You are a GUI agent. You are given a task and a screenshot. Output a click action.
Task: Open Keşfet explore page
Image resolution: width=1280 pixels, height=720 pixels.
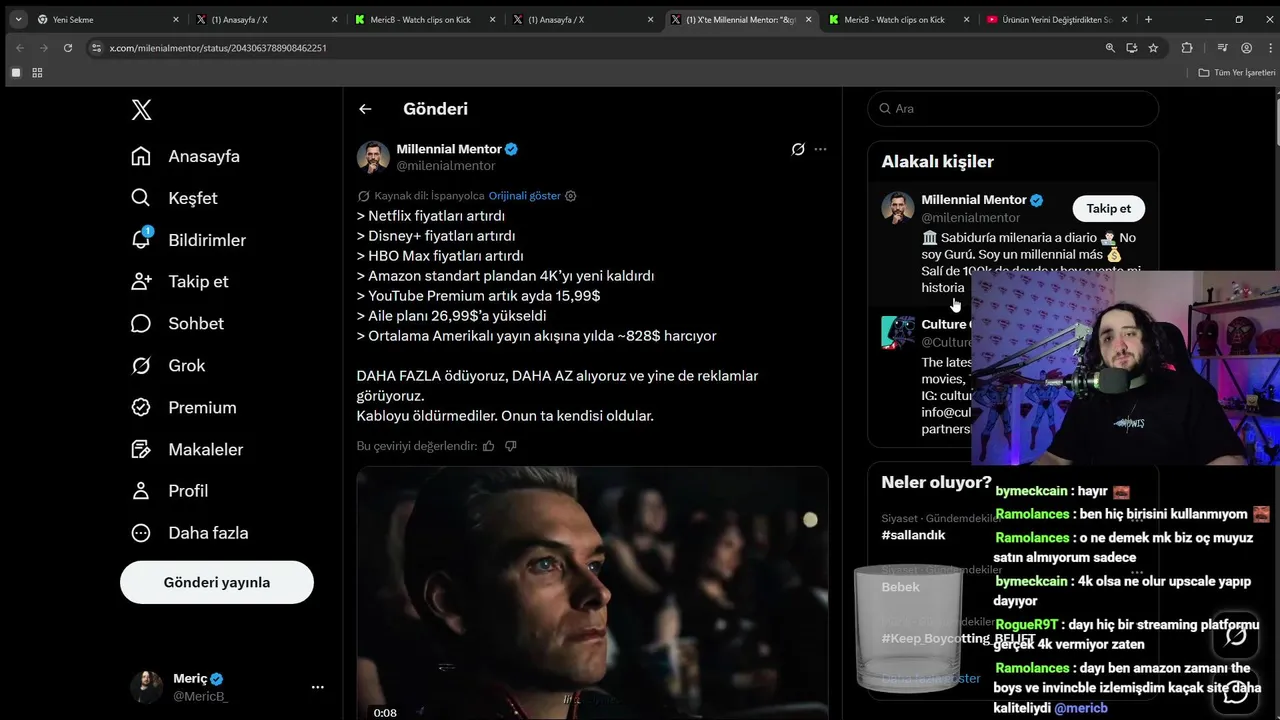point(174,198)
